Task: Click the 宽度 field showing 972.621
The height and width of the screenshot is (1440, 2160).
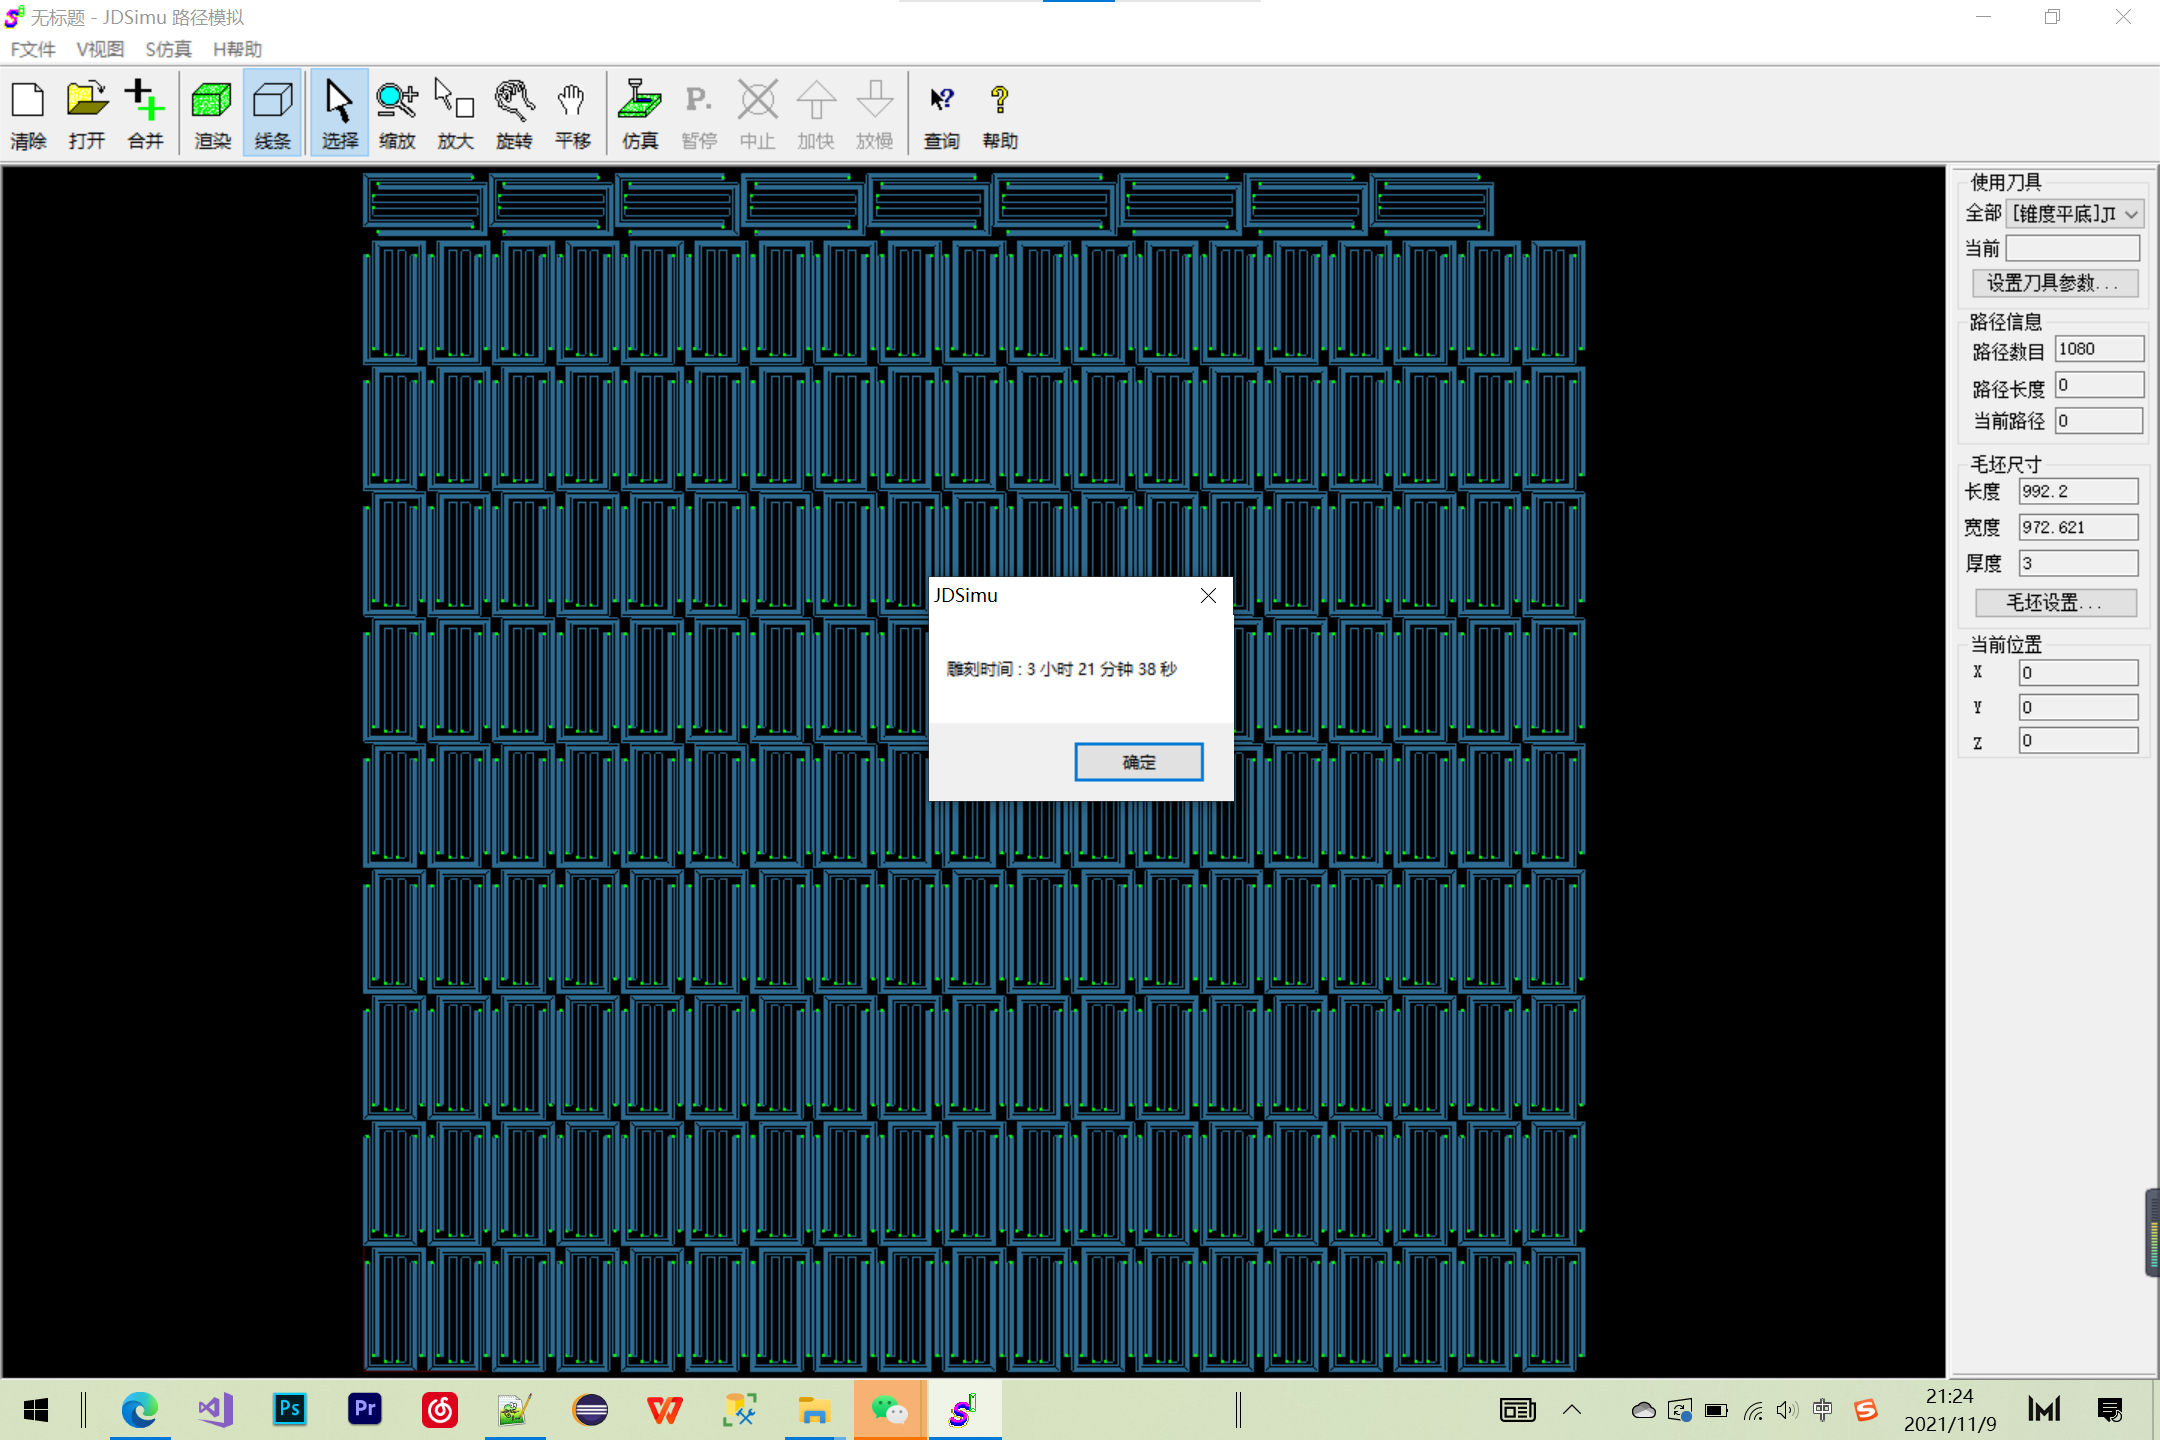Action: (x=2078, y=527)
